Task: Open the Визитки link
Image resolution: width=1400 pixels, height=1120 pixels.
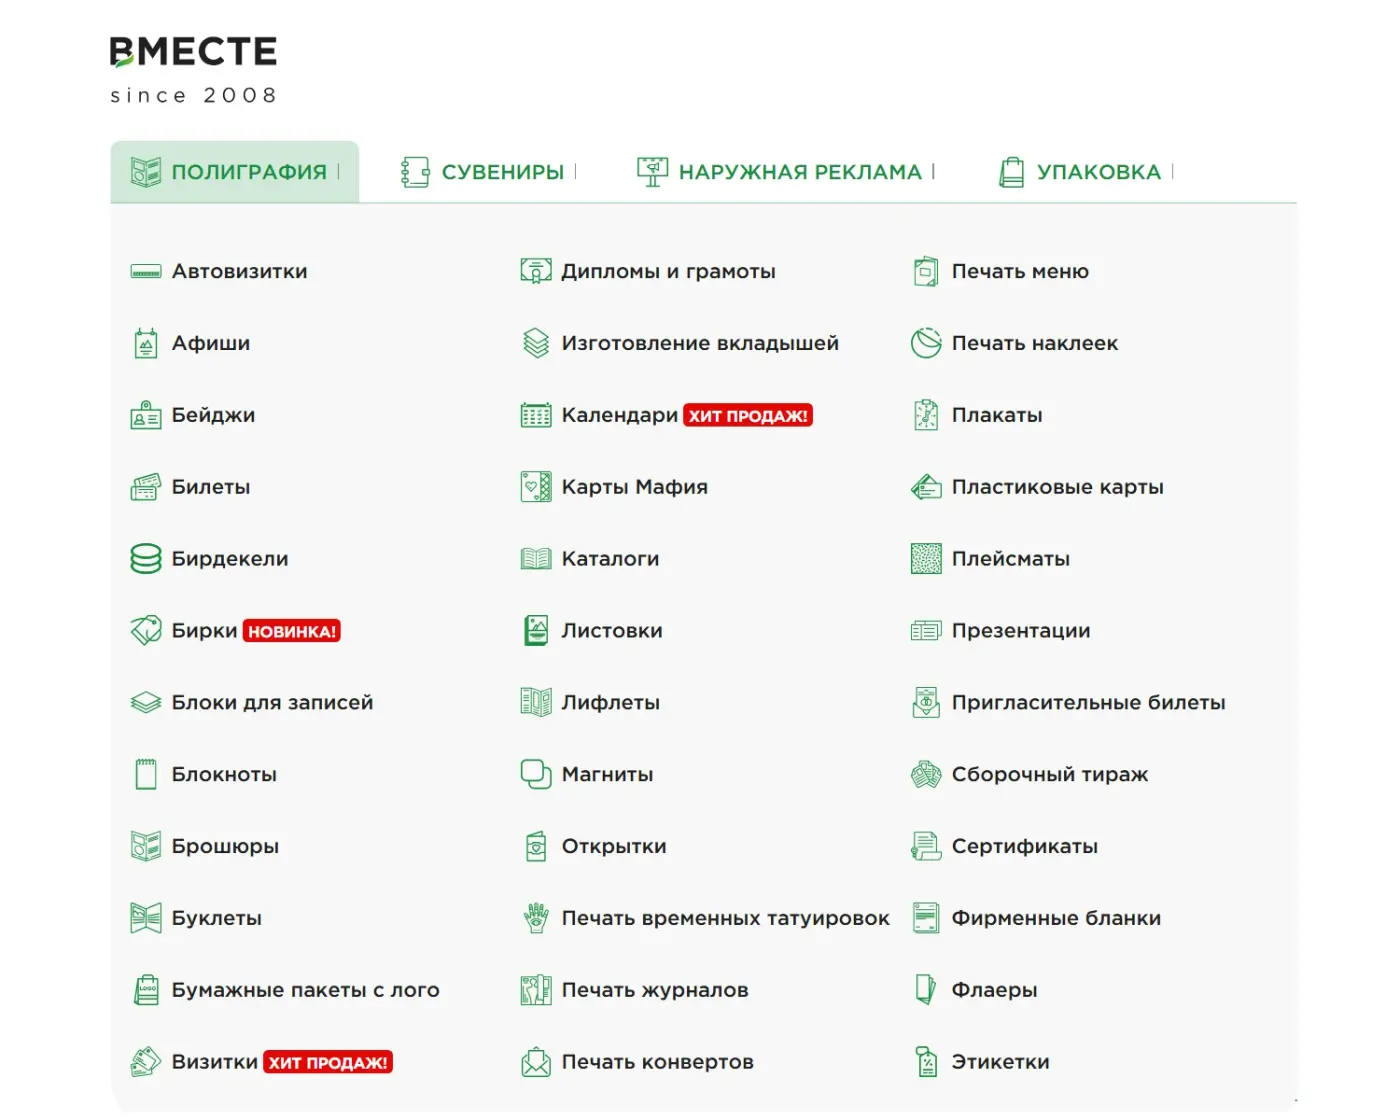Action: [215, 1062]
